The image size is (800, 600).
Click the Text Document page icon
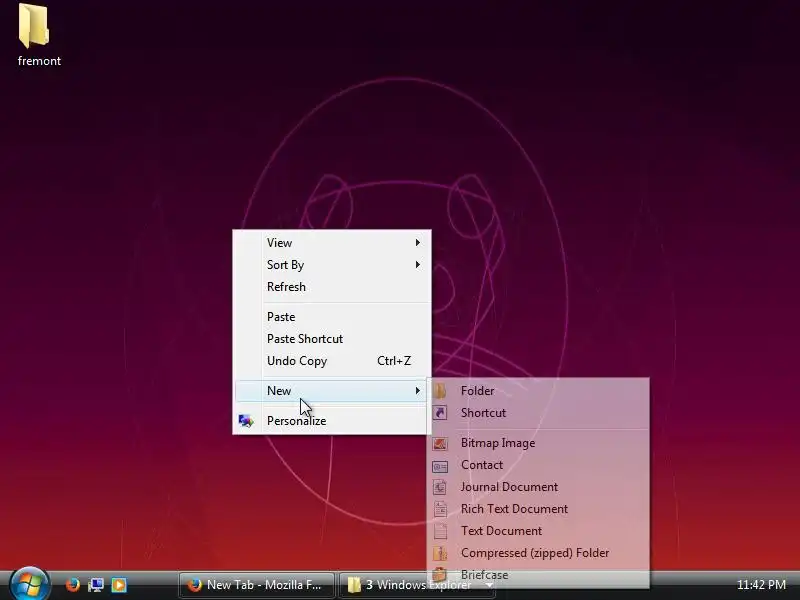point(440,531)
